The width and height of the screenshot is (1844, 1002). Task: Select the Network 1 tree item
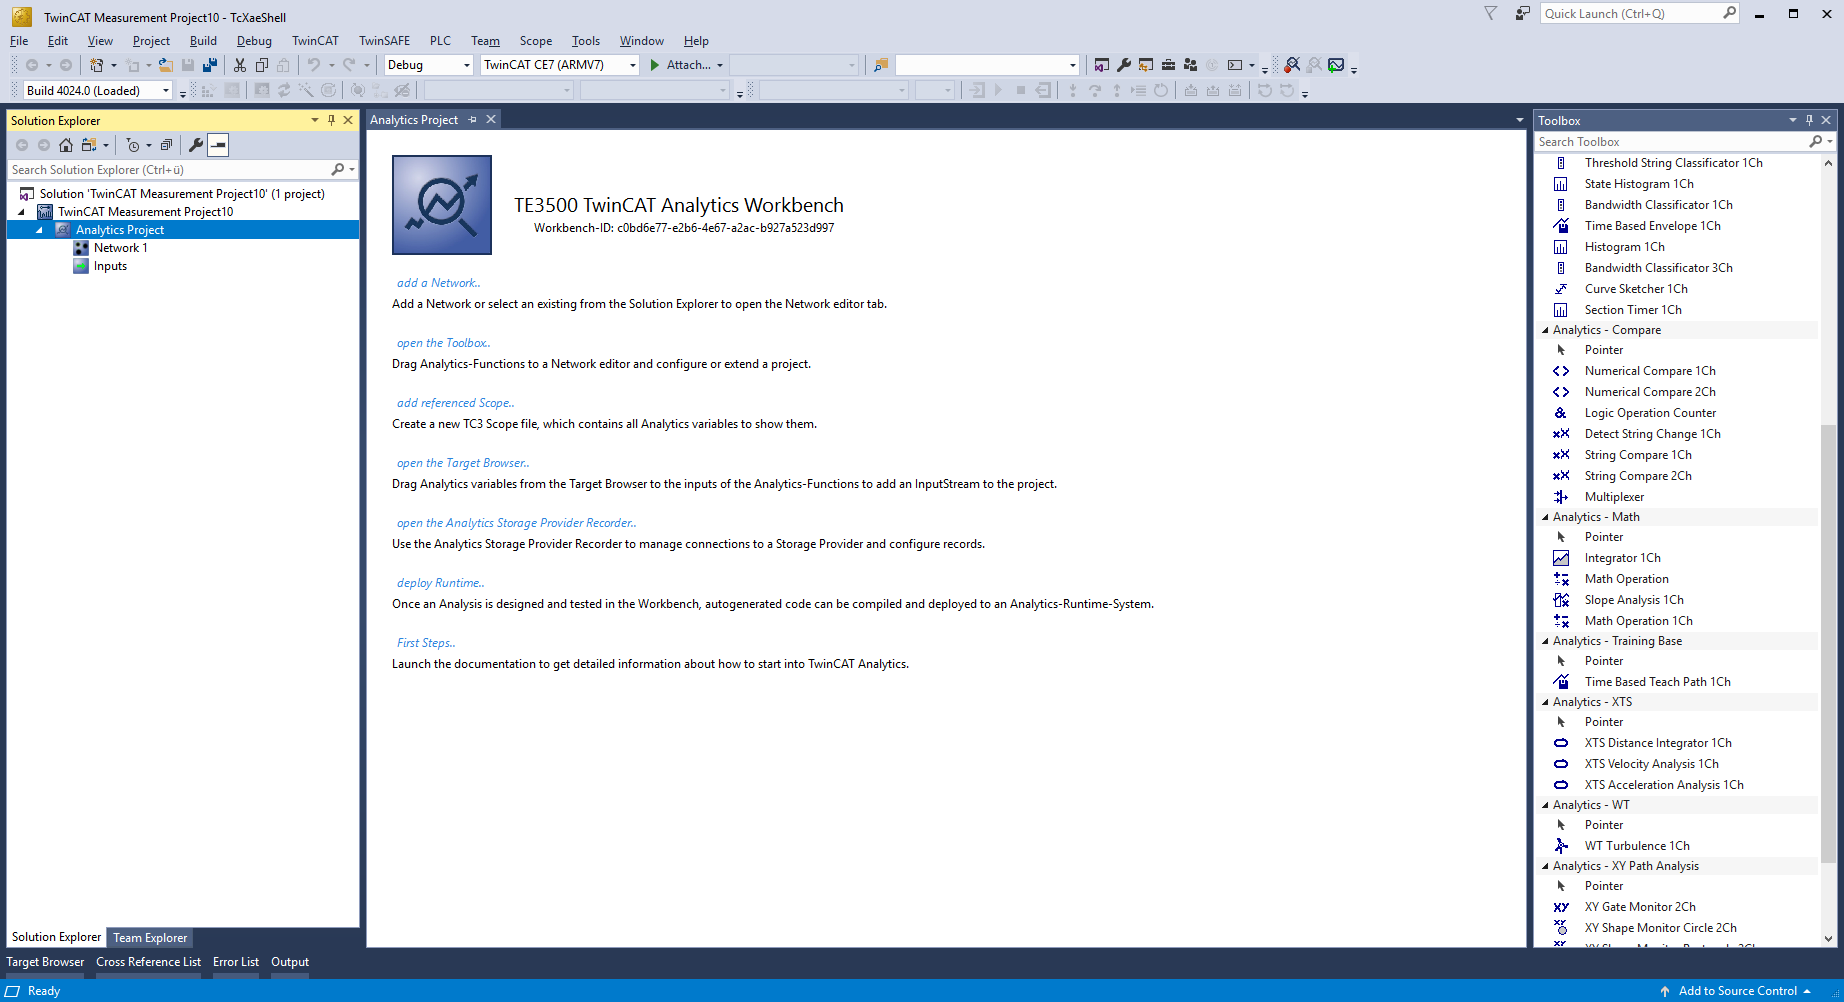coord(120,248)
